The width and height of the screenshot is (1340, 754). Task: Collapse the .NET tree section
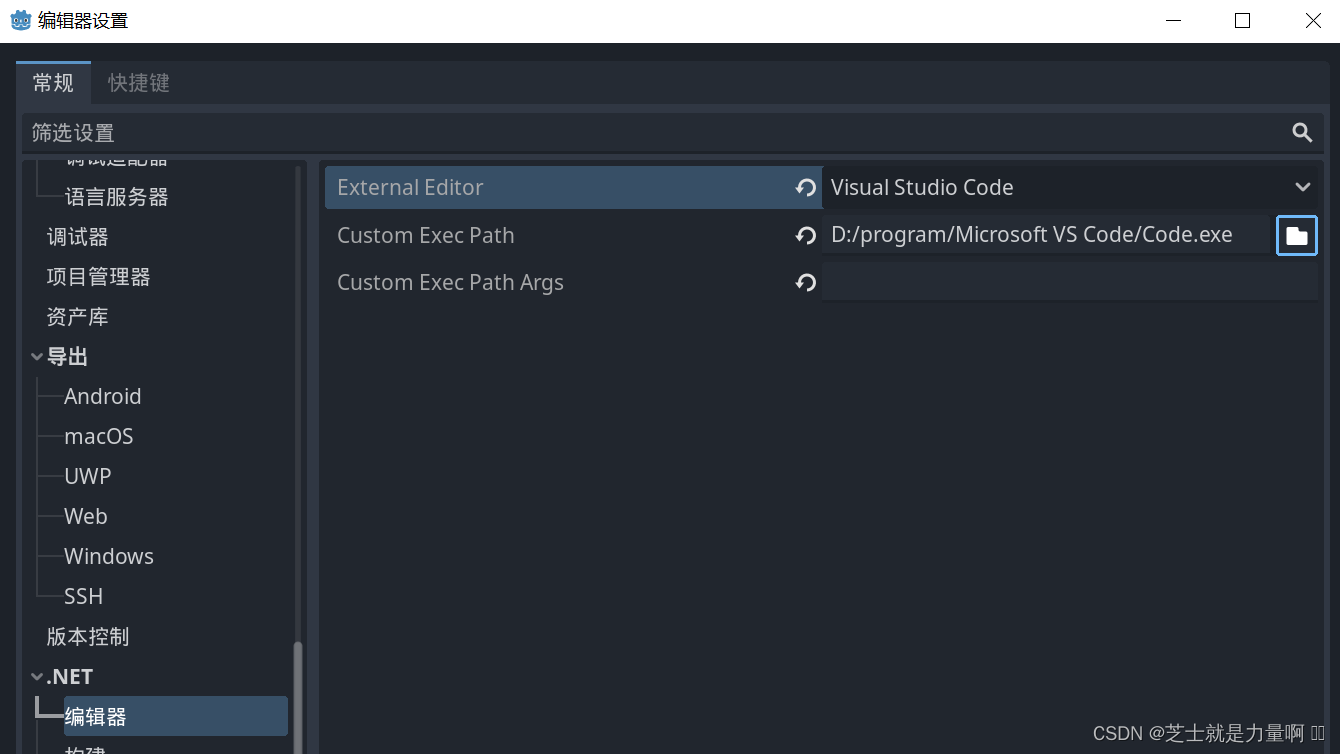(37, 677)
